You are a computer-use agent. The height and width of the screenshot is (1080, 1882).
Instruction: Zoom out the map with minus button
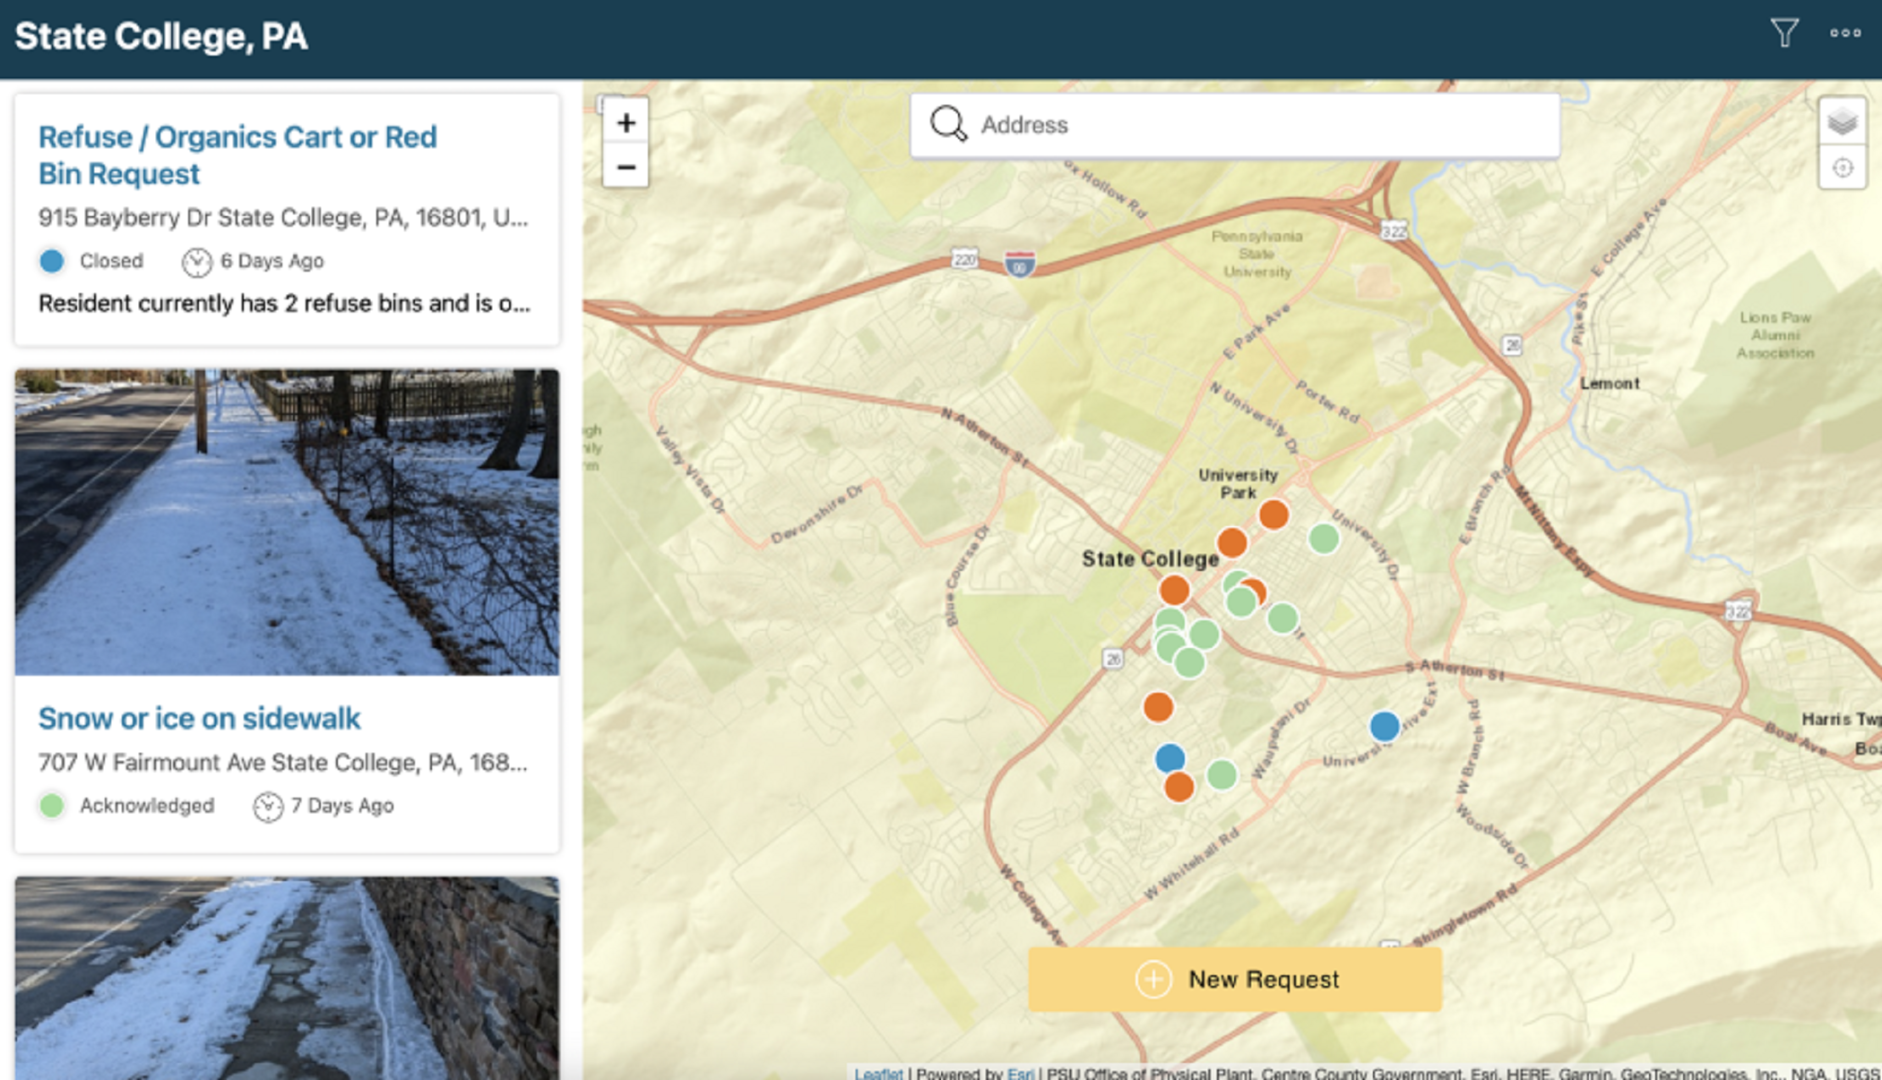[626, 167]
